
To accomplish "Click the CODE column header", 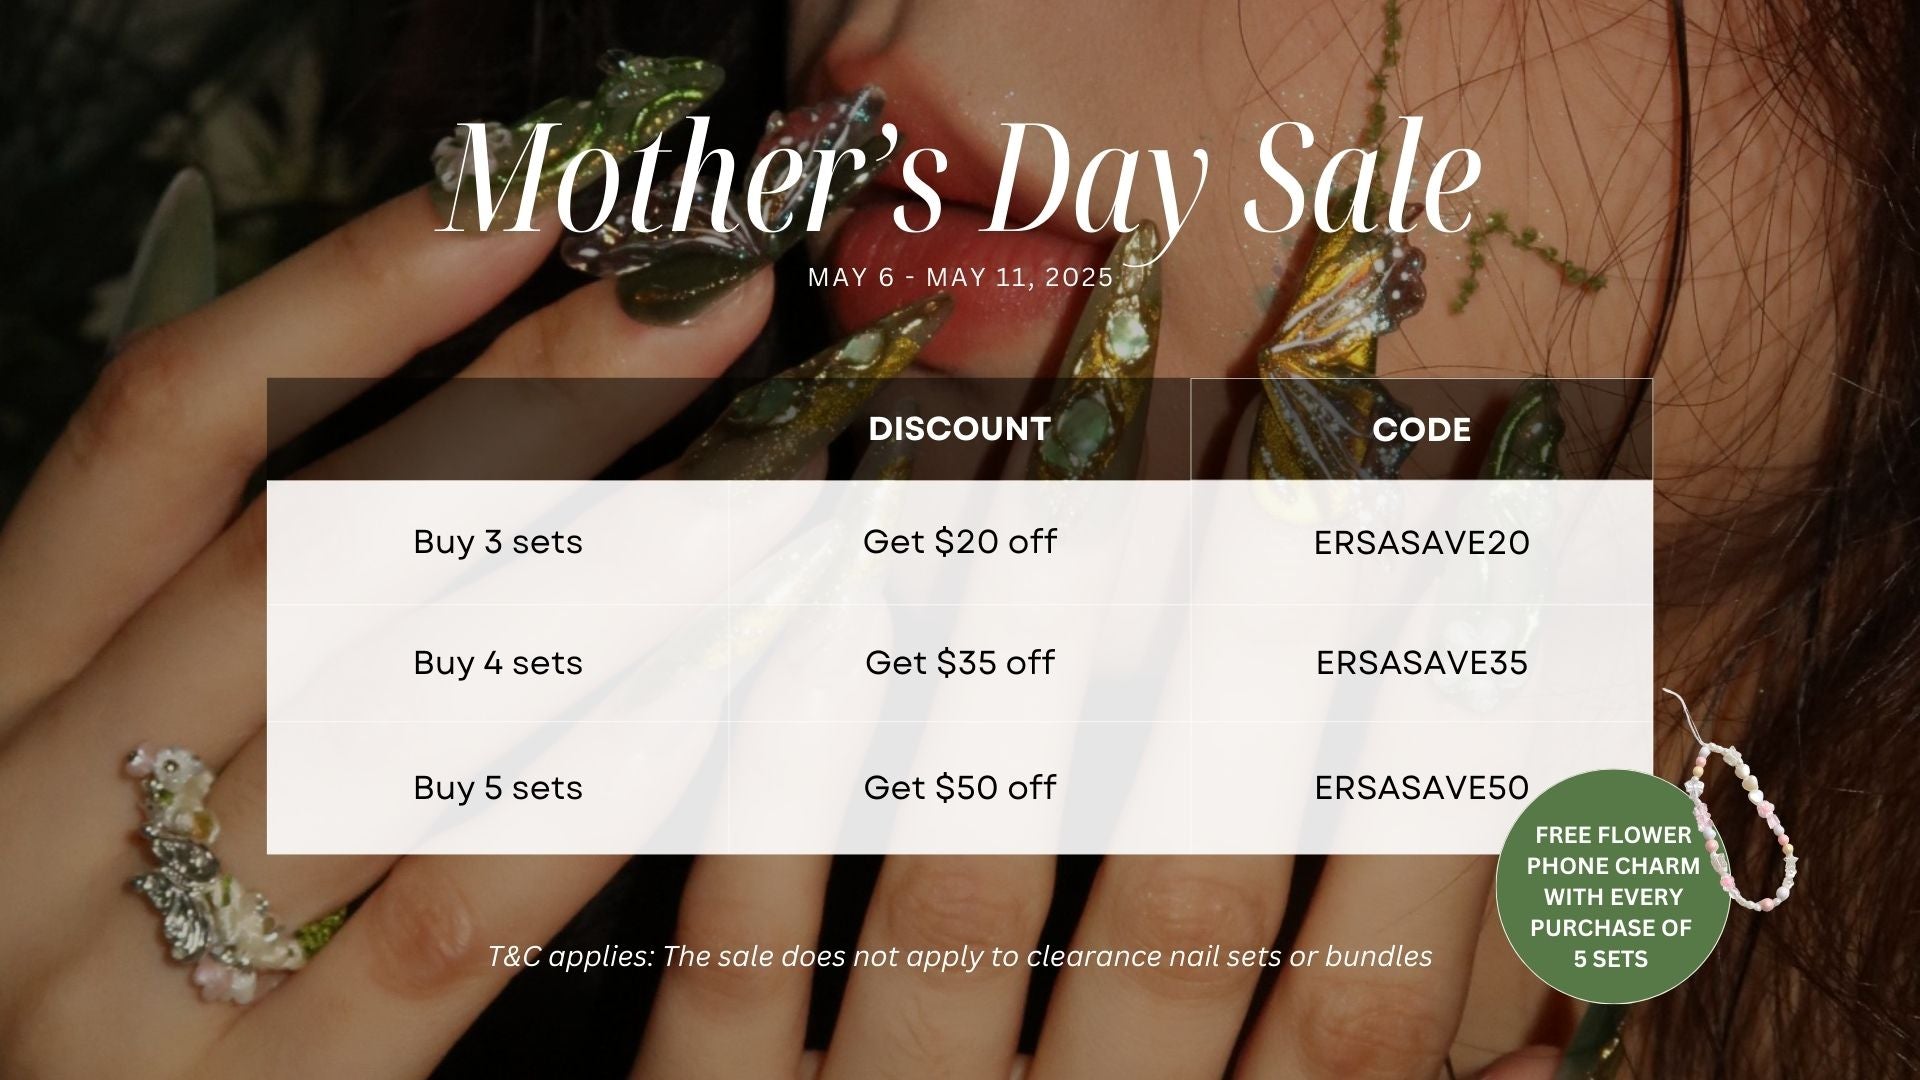I will pyautogui.click(x=1421, y=430).
